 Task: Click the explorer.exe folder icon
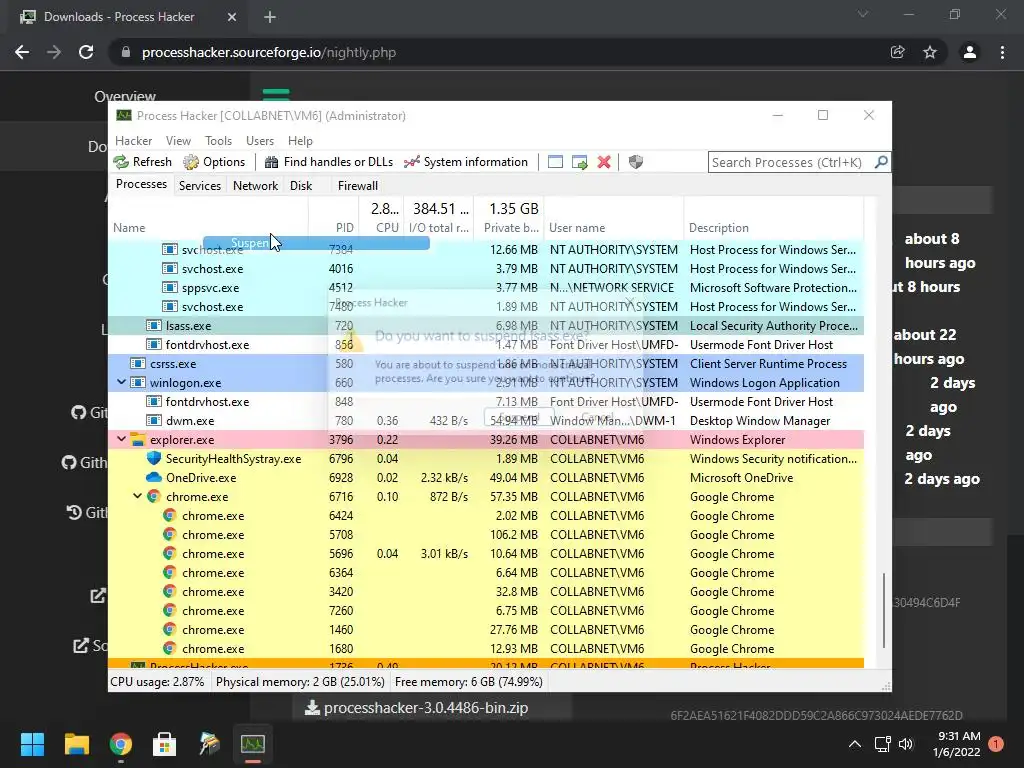[138, 440]
